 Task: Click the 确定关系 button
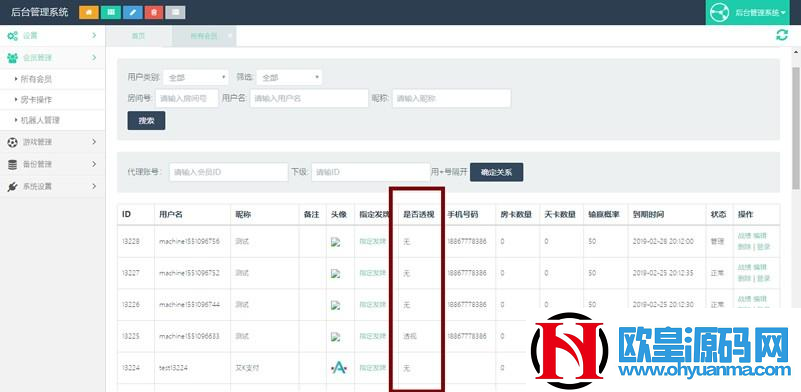[x=497, y=172]
